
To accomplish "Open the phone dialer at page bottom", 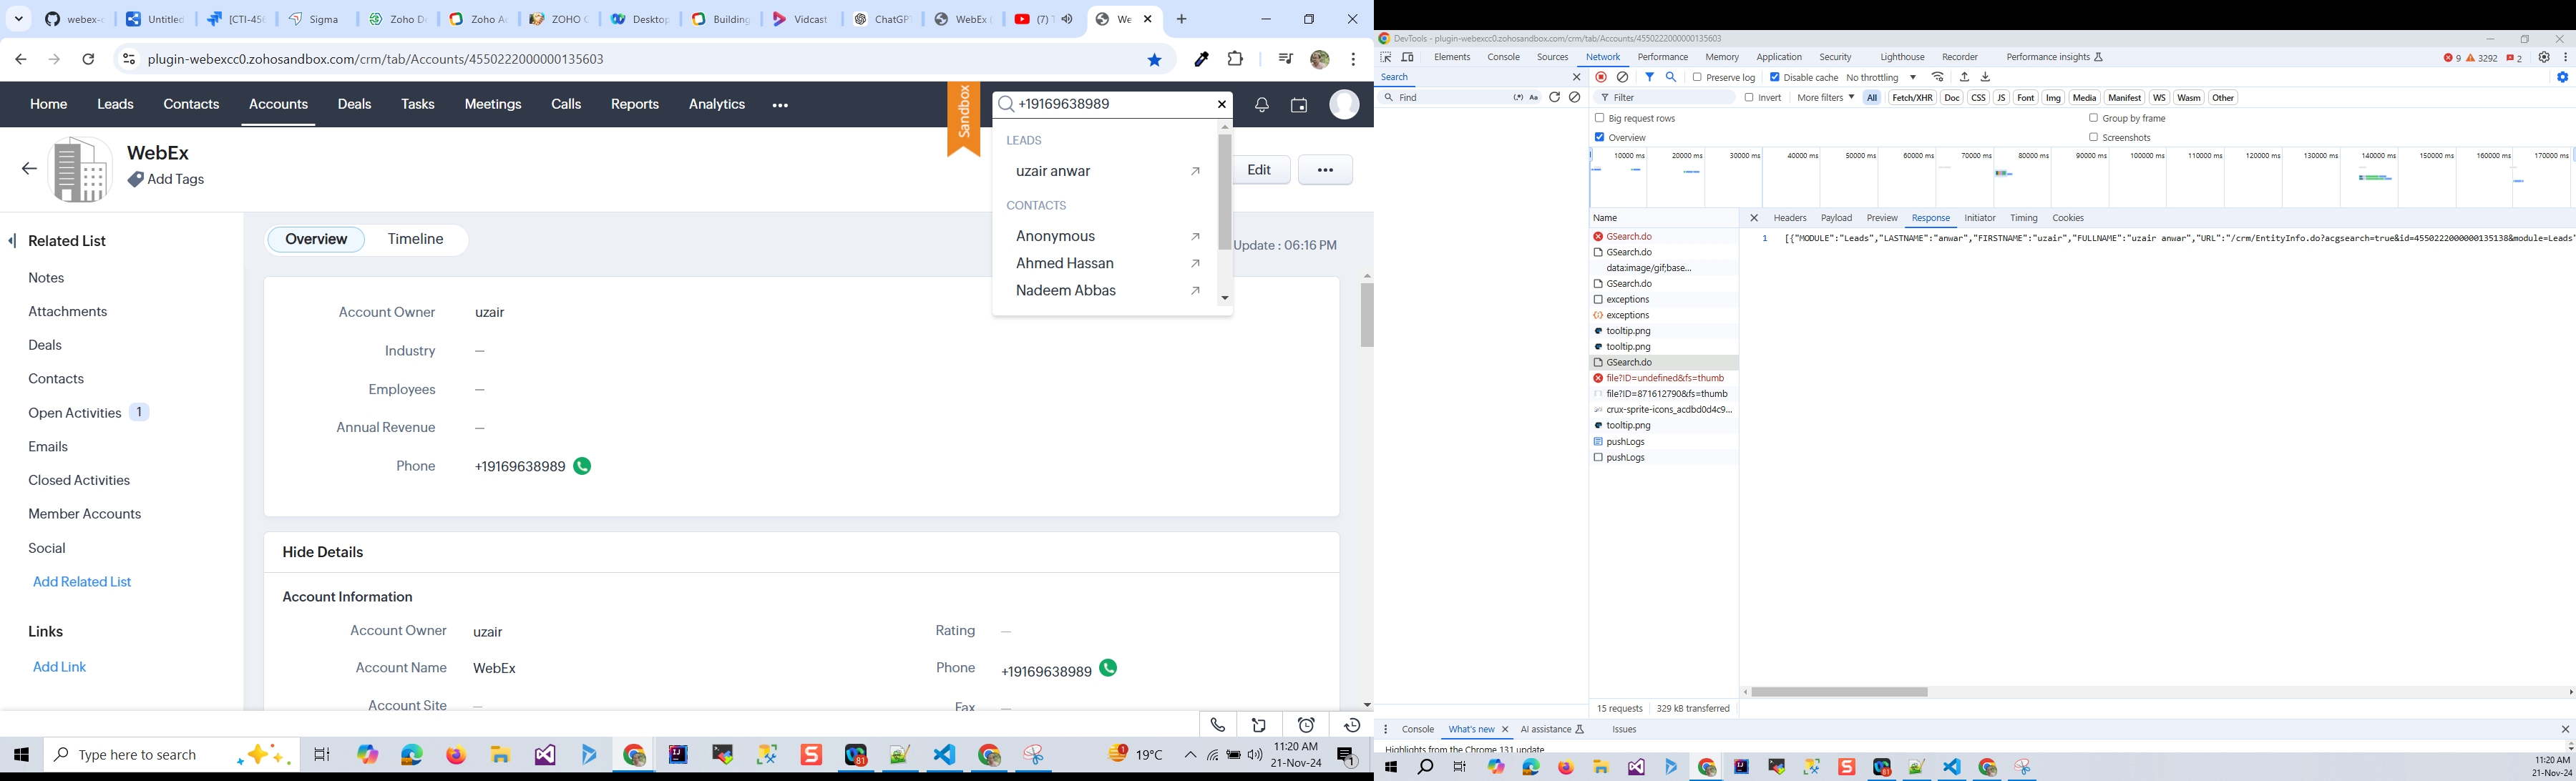I will click(1218, 725).
